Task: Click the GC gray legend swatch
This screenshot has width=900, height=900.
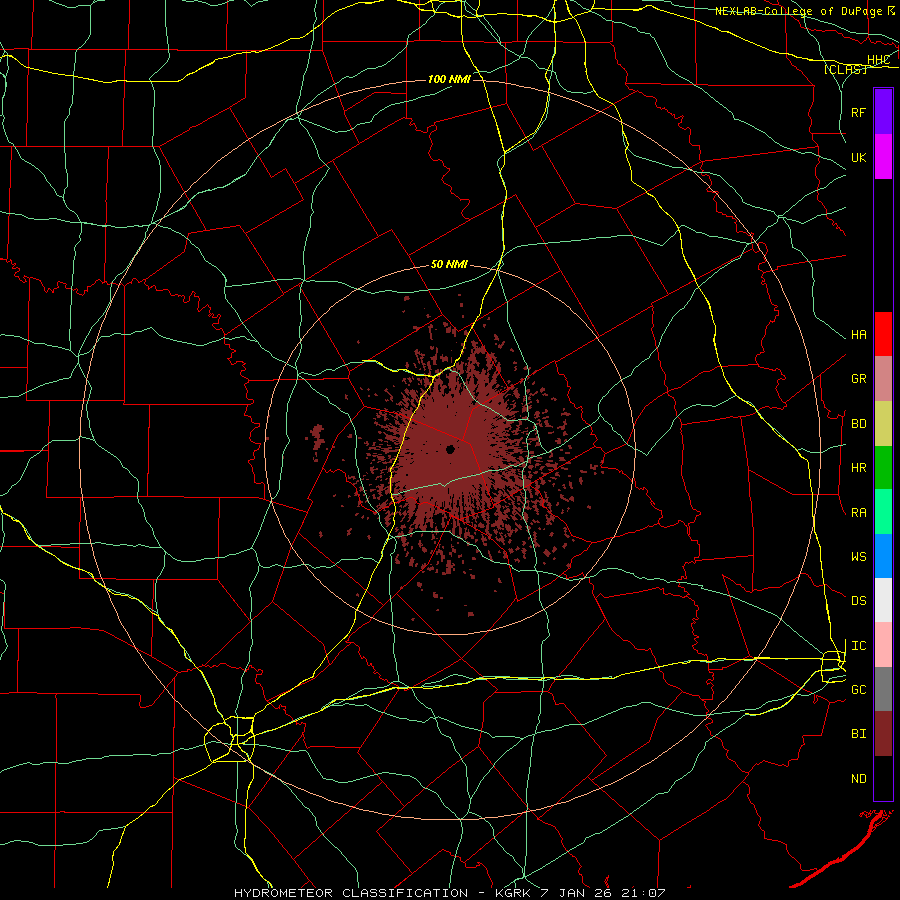Action: [883, 689]
